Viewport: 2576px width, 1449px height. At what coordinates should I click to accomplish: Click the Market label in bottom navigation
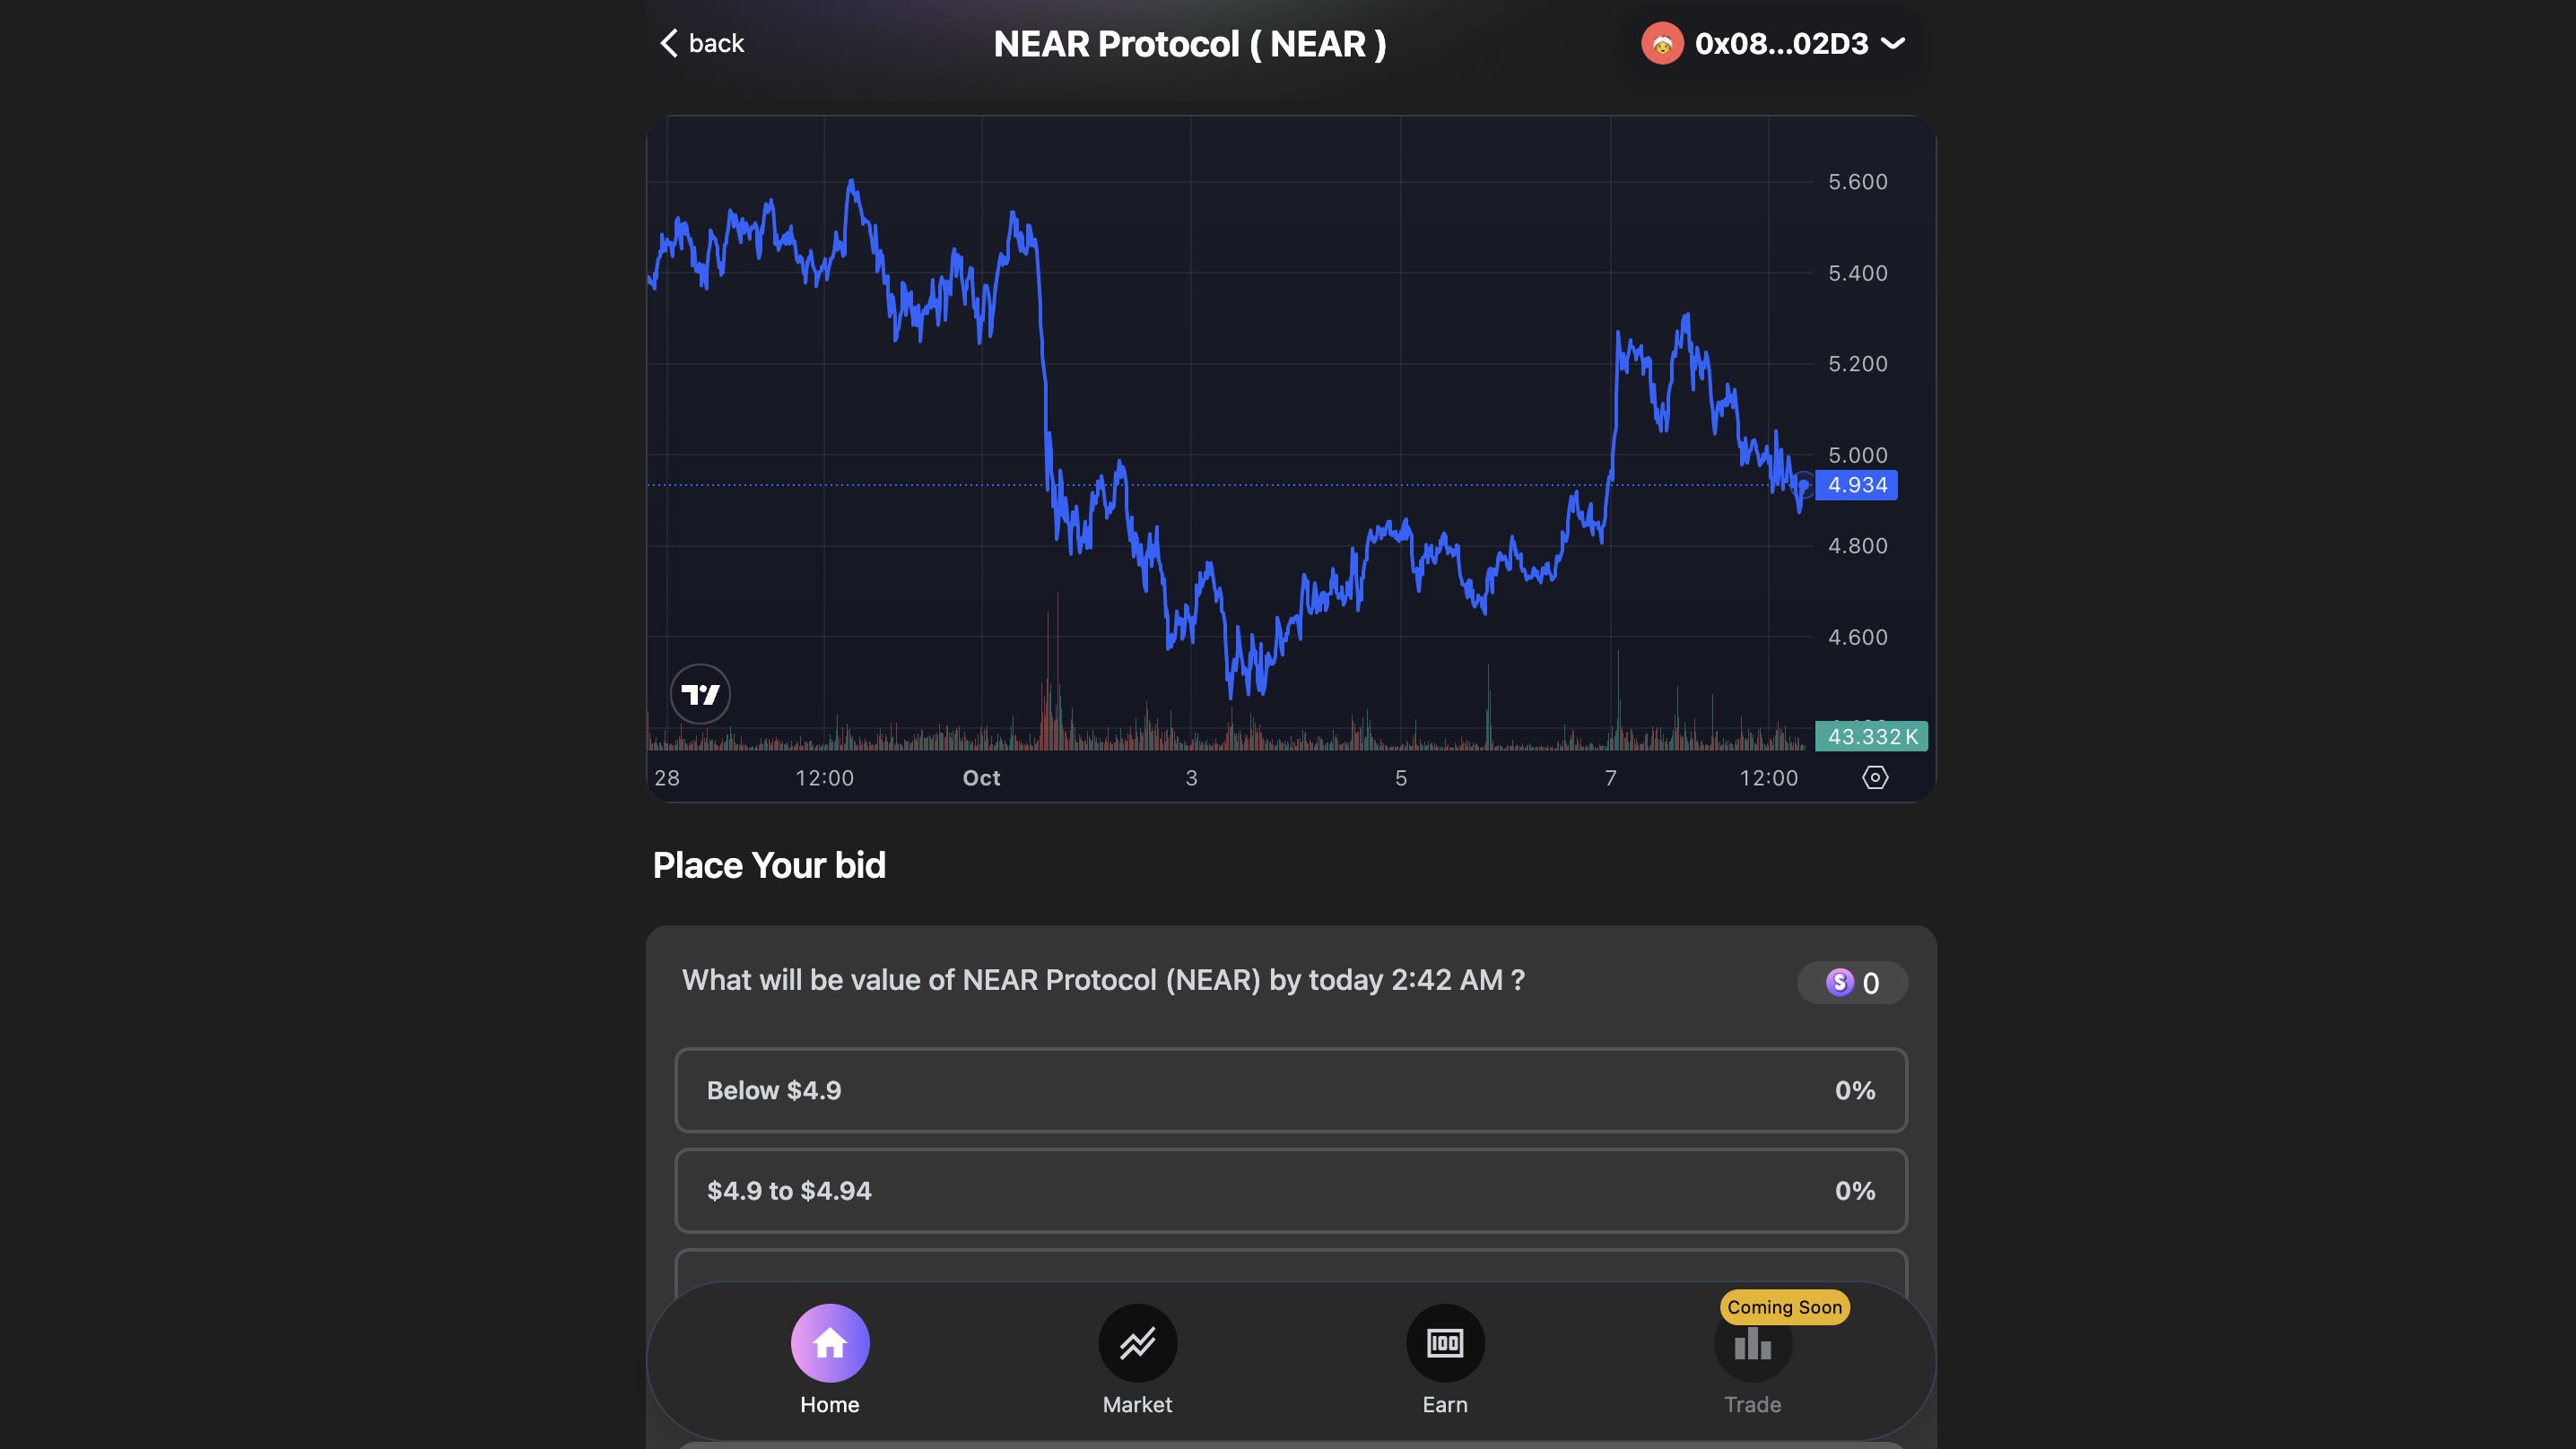tap(1137, 1405)
